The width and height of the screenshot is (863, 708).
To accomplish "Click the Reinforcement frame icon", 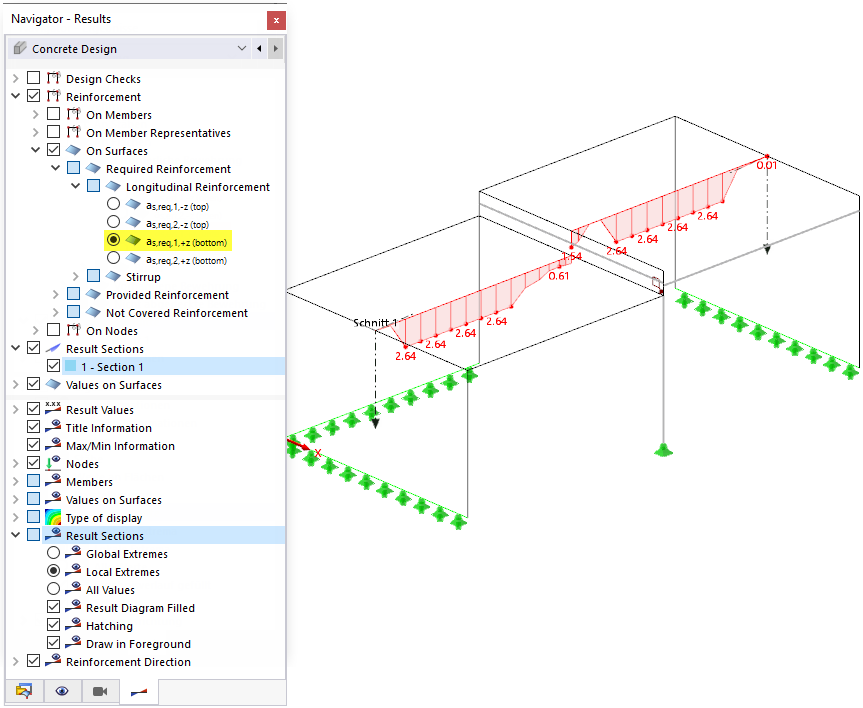I will tap(53, 96).
